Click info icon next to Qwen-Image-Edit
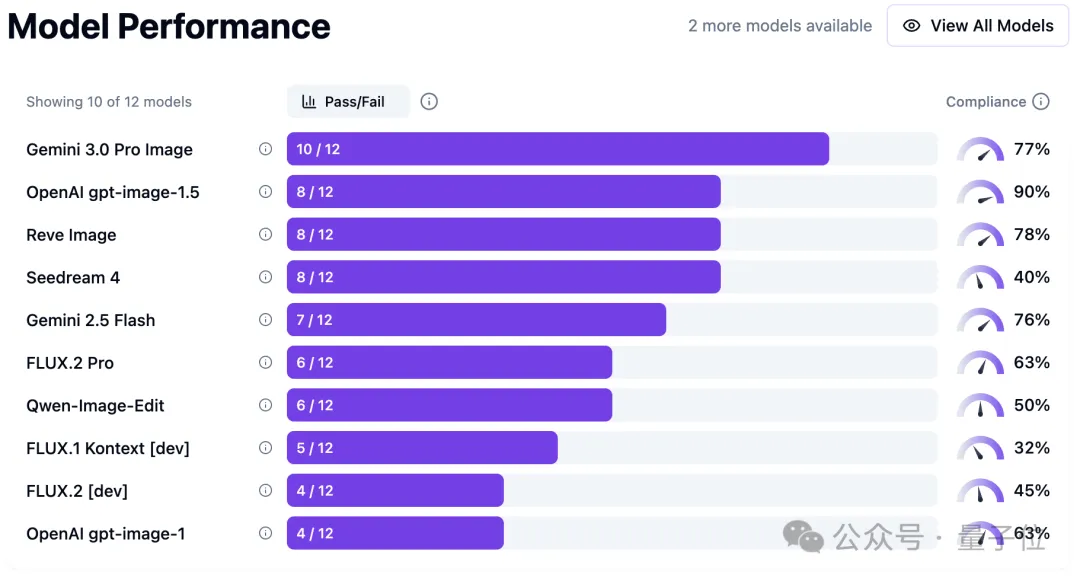The image size is (1080, 581). [265, 405]
